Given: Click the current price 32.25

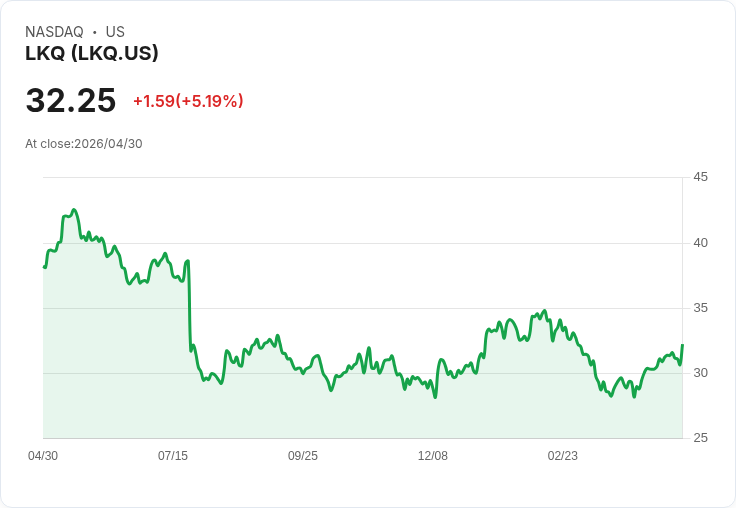Looking at the screenshot, I should [71, 101].
